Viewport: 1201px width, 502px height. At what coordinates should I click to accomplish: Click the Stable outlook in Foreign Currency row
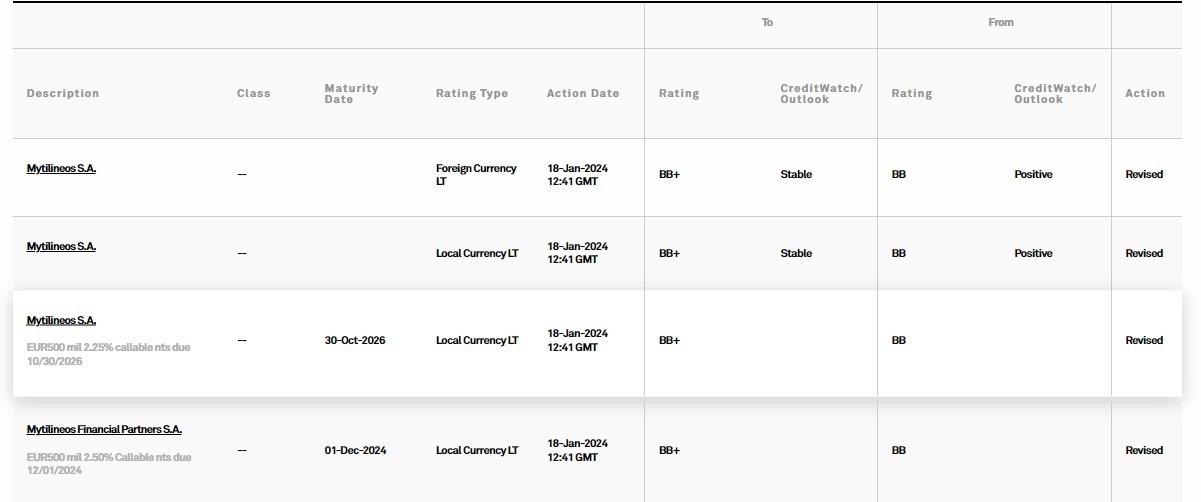796,174
